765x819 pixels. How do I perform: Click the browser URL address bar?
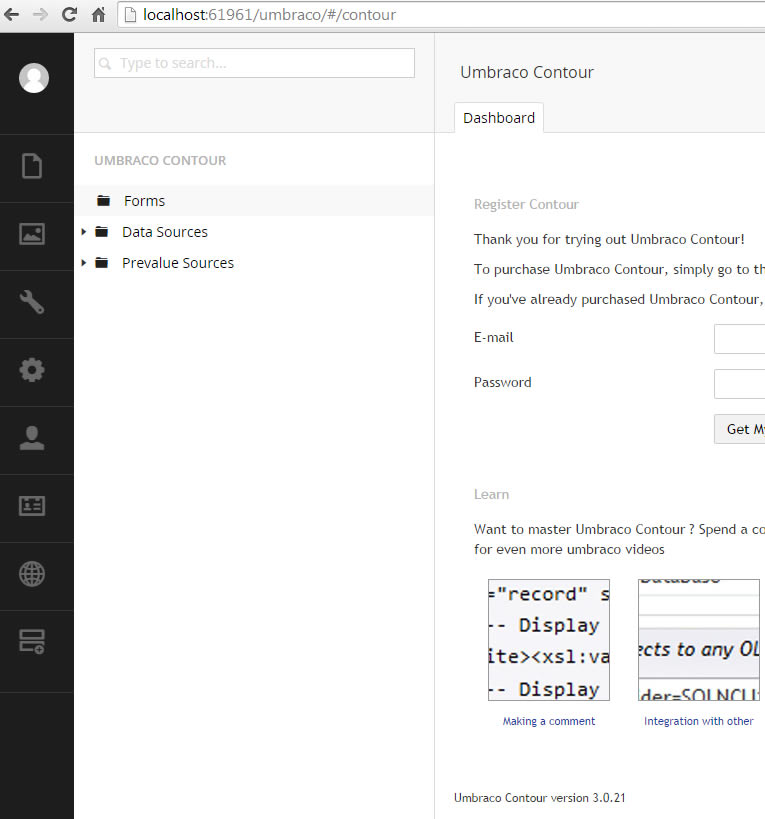[441, 15]
